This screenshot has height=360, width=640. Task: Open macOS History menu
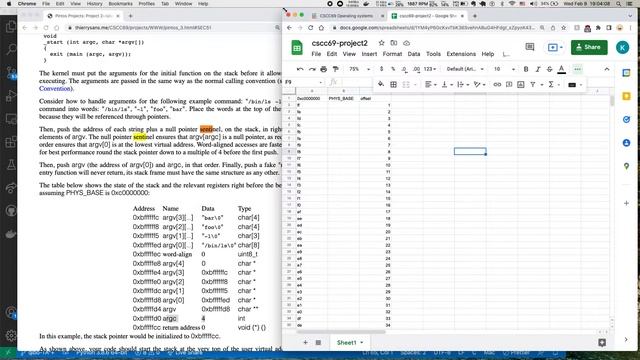pos(94,4)
